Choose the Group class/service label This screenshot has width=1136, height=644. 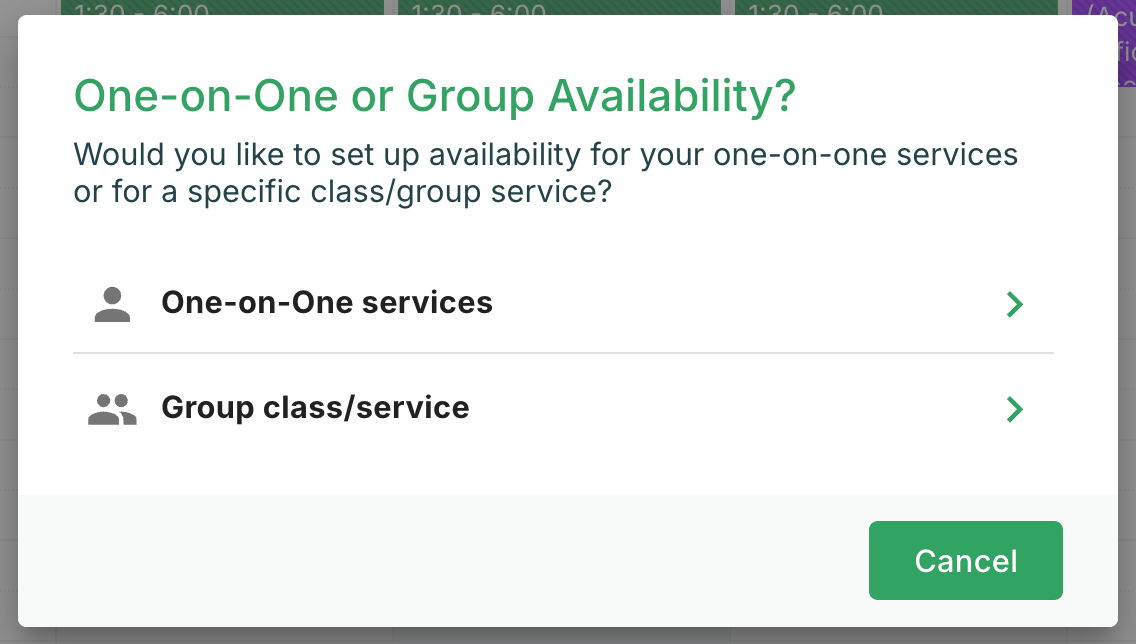point(315,408)
